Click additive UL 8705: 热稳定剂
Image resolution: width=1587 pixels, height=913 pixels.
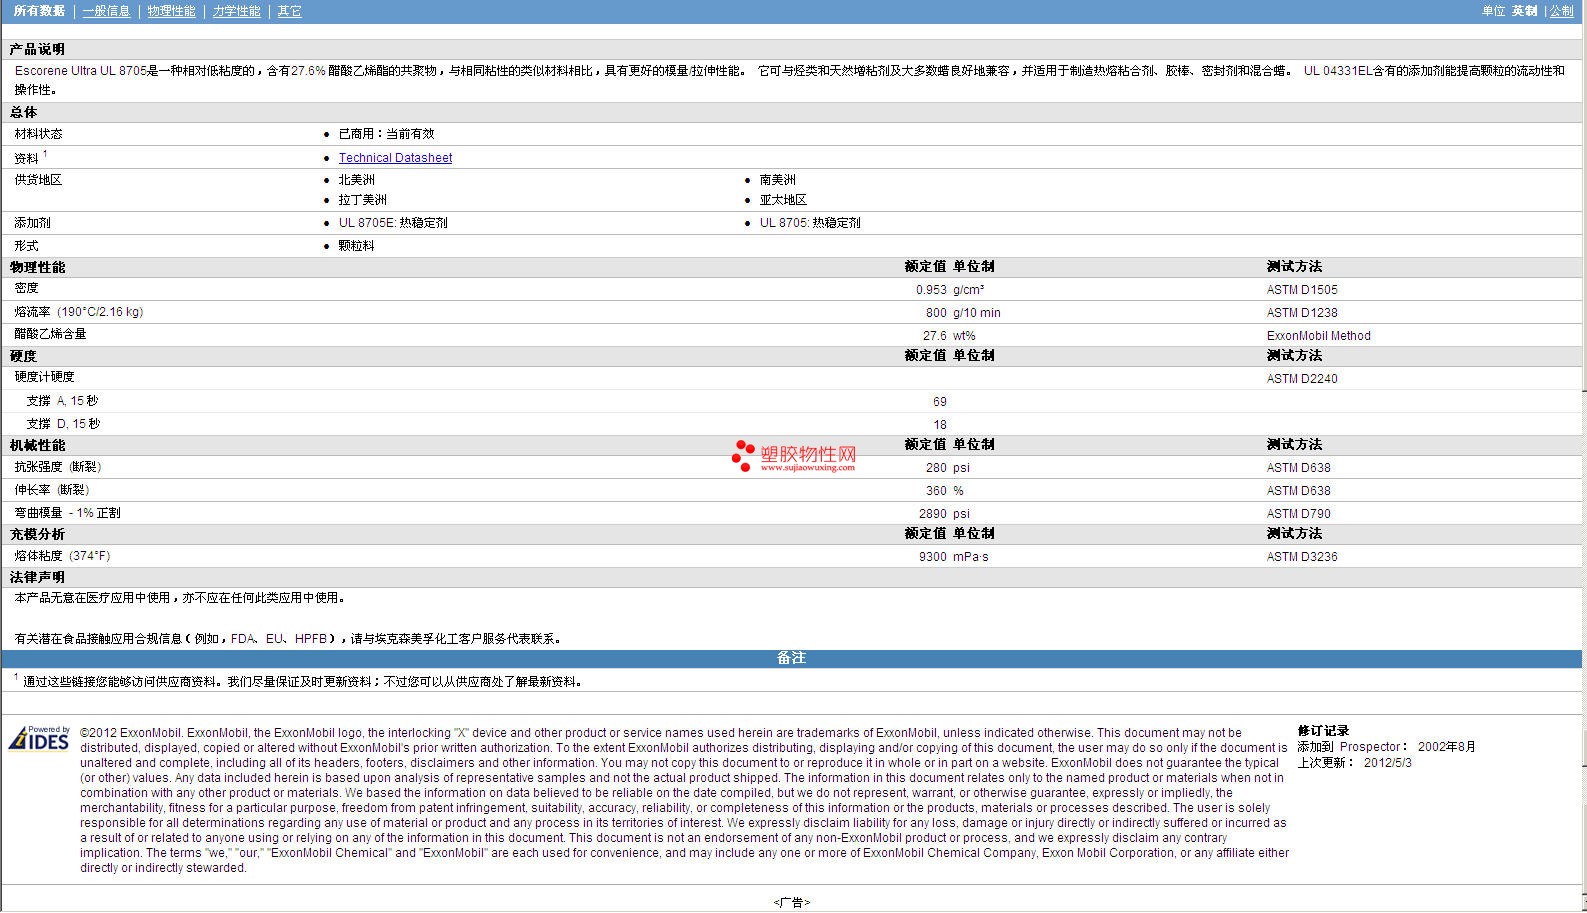(x=810, y=223)
